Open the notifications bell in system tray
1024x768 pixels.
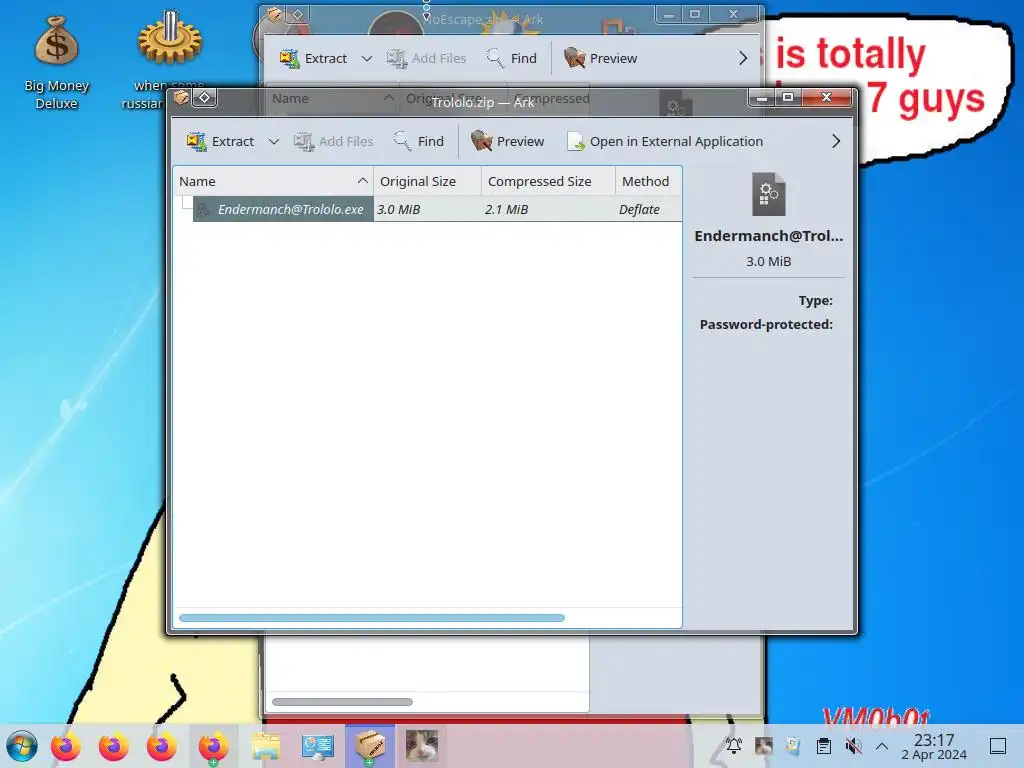point(734,745)
